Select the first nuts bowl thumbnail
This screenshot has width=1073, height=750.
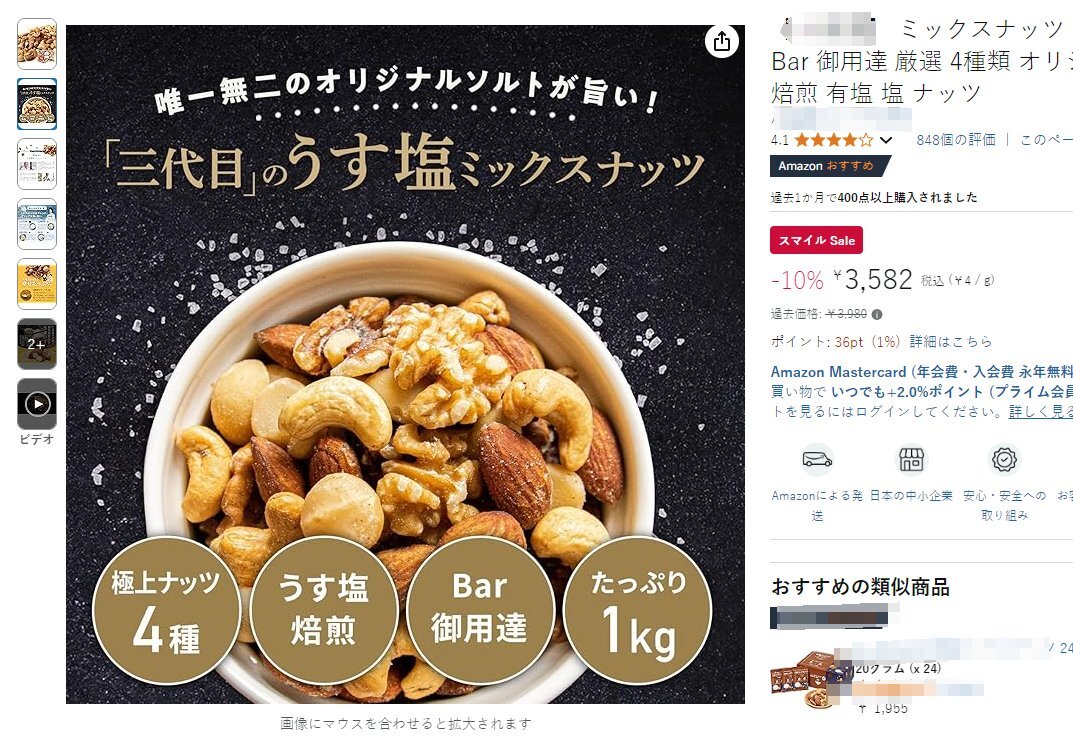pyautogui.click(x=37, y=44)
